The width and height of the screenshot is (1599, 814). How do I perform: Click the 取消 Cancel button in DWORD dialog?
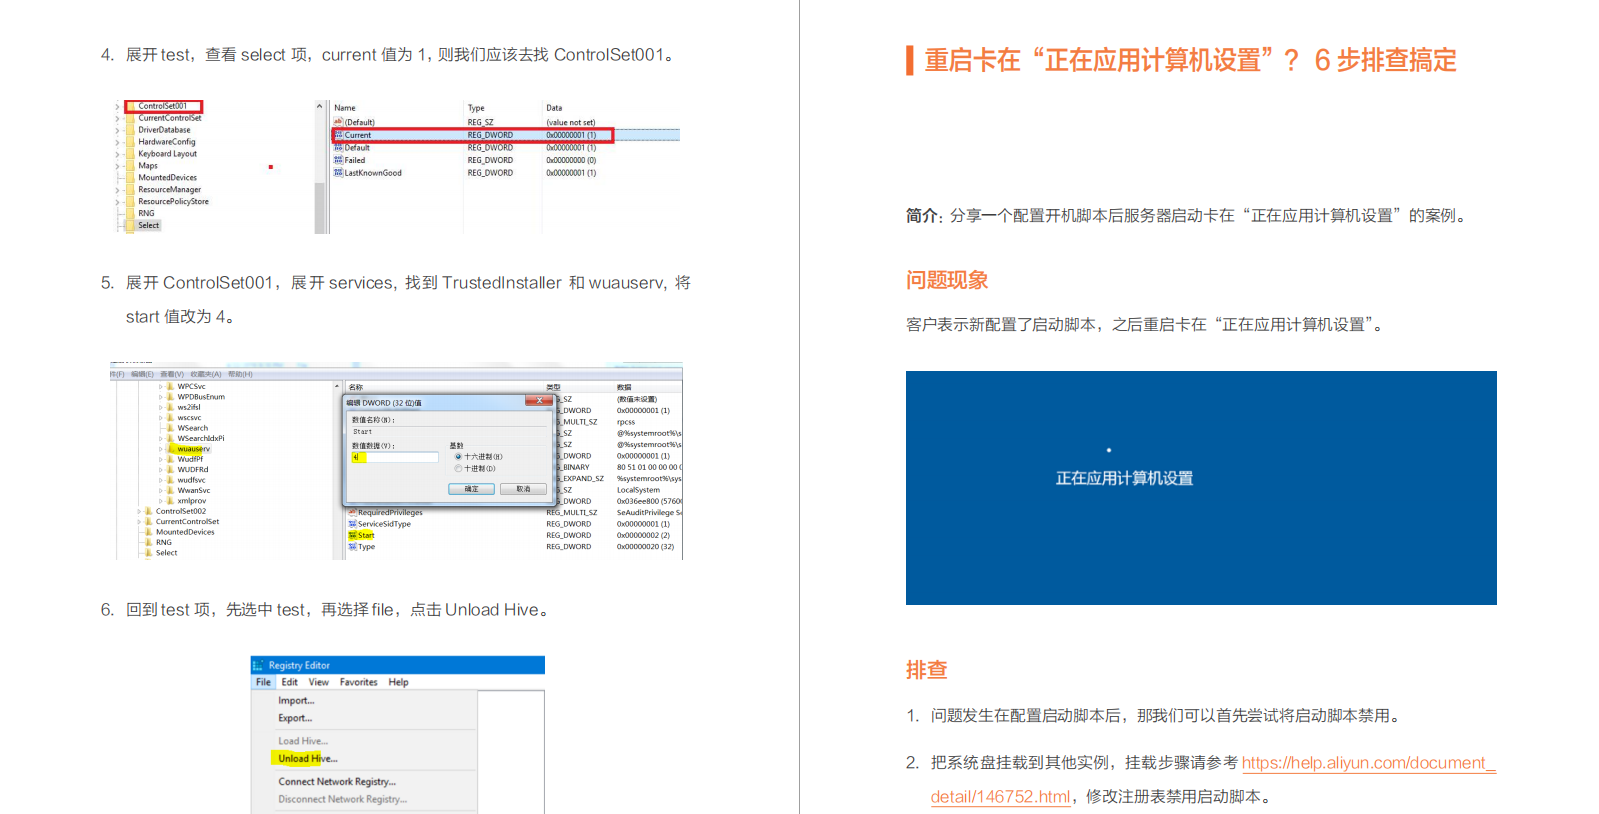tap(523, 489)
